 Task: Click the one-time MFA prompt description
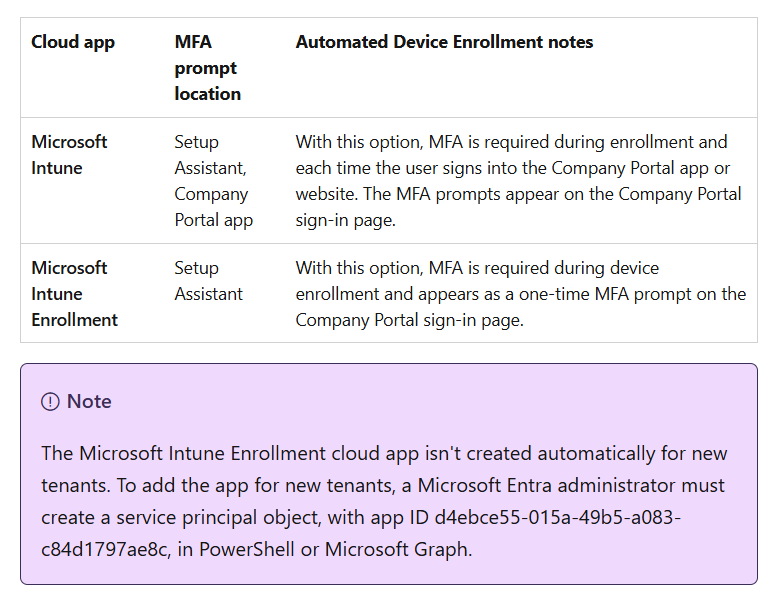[521, 294]
